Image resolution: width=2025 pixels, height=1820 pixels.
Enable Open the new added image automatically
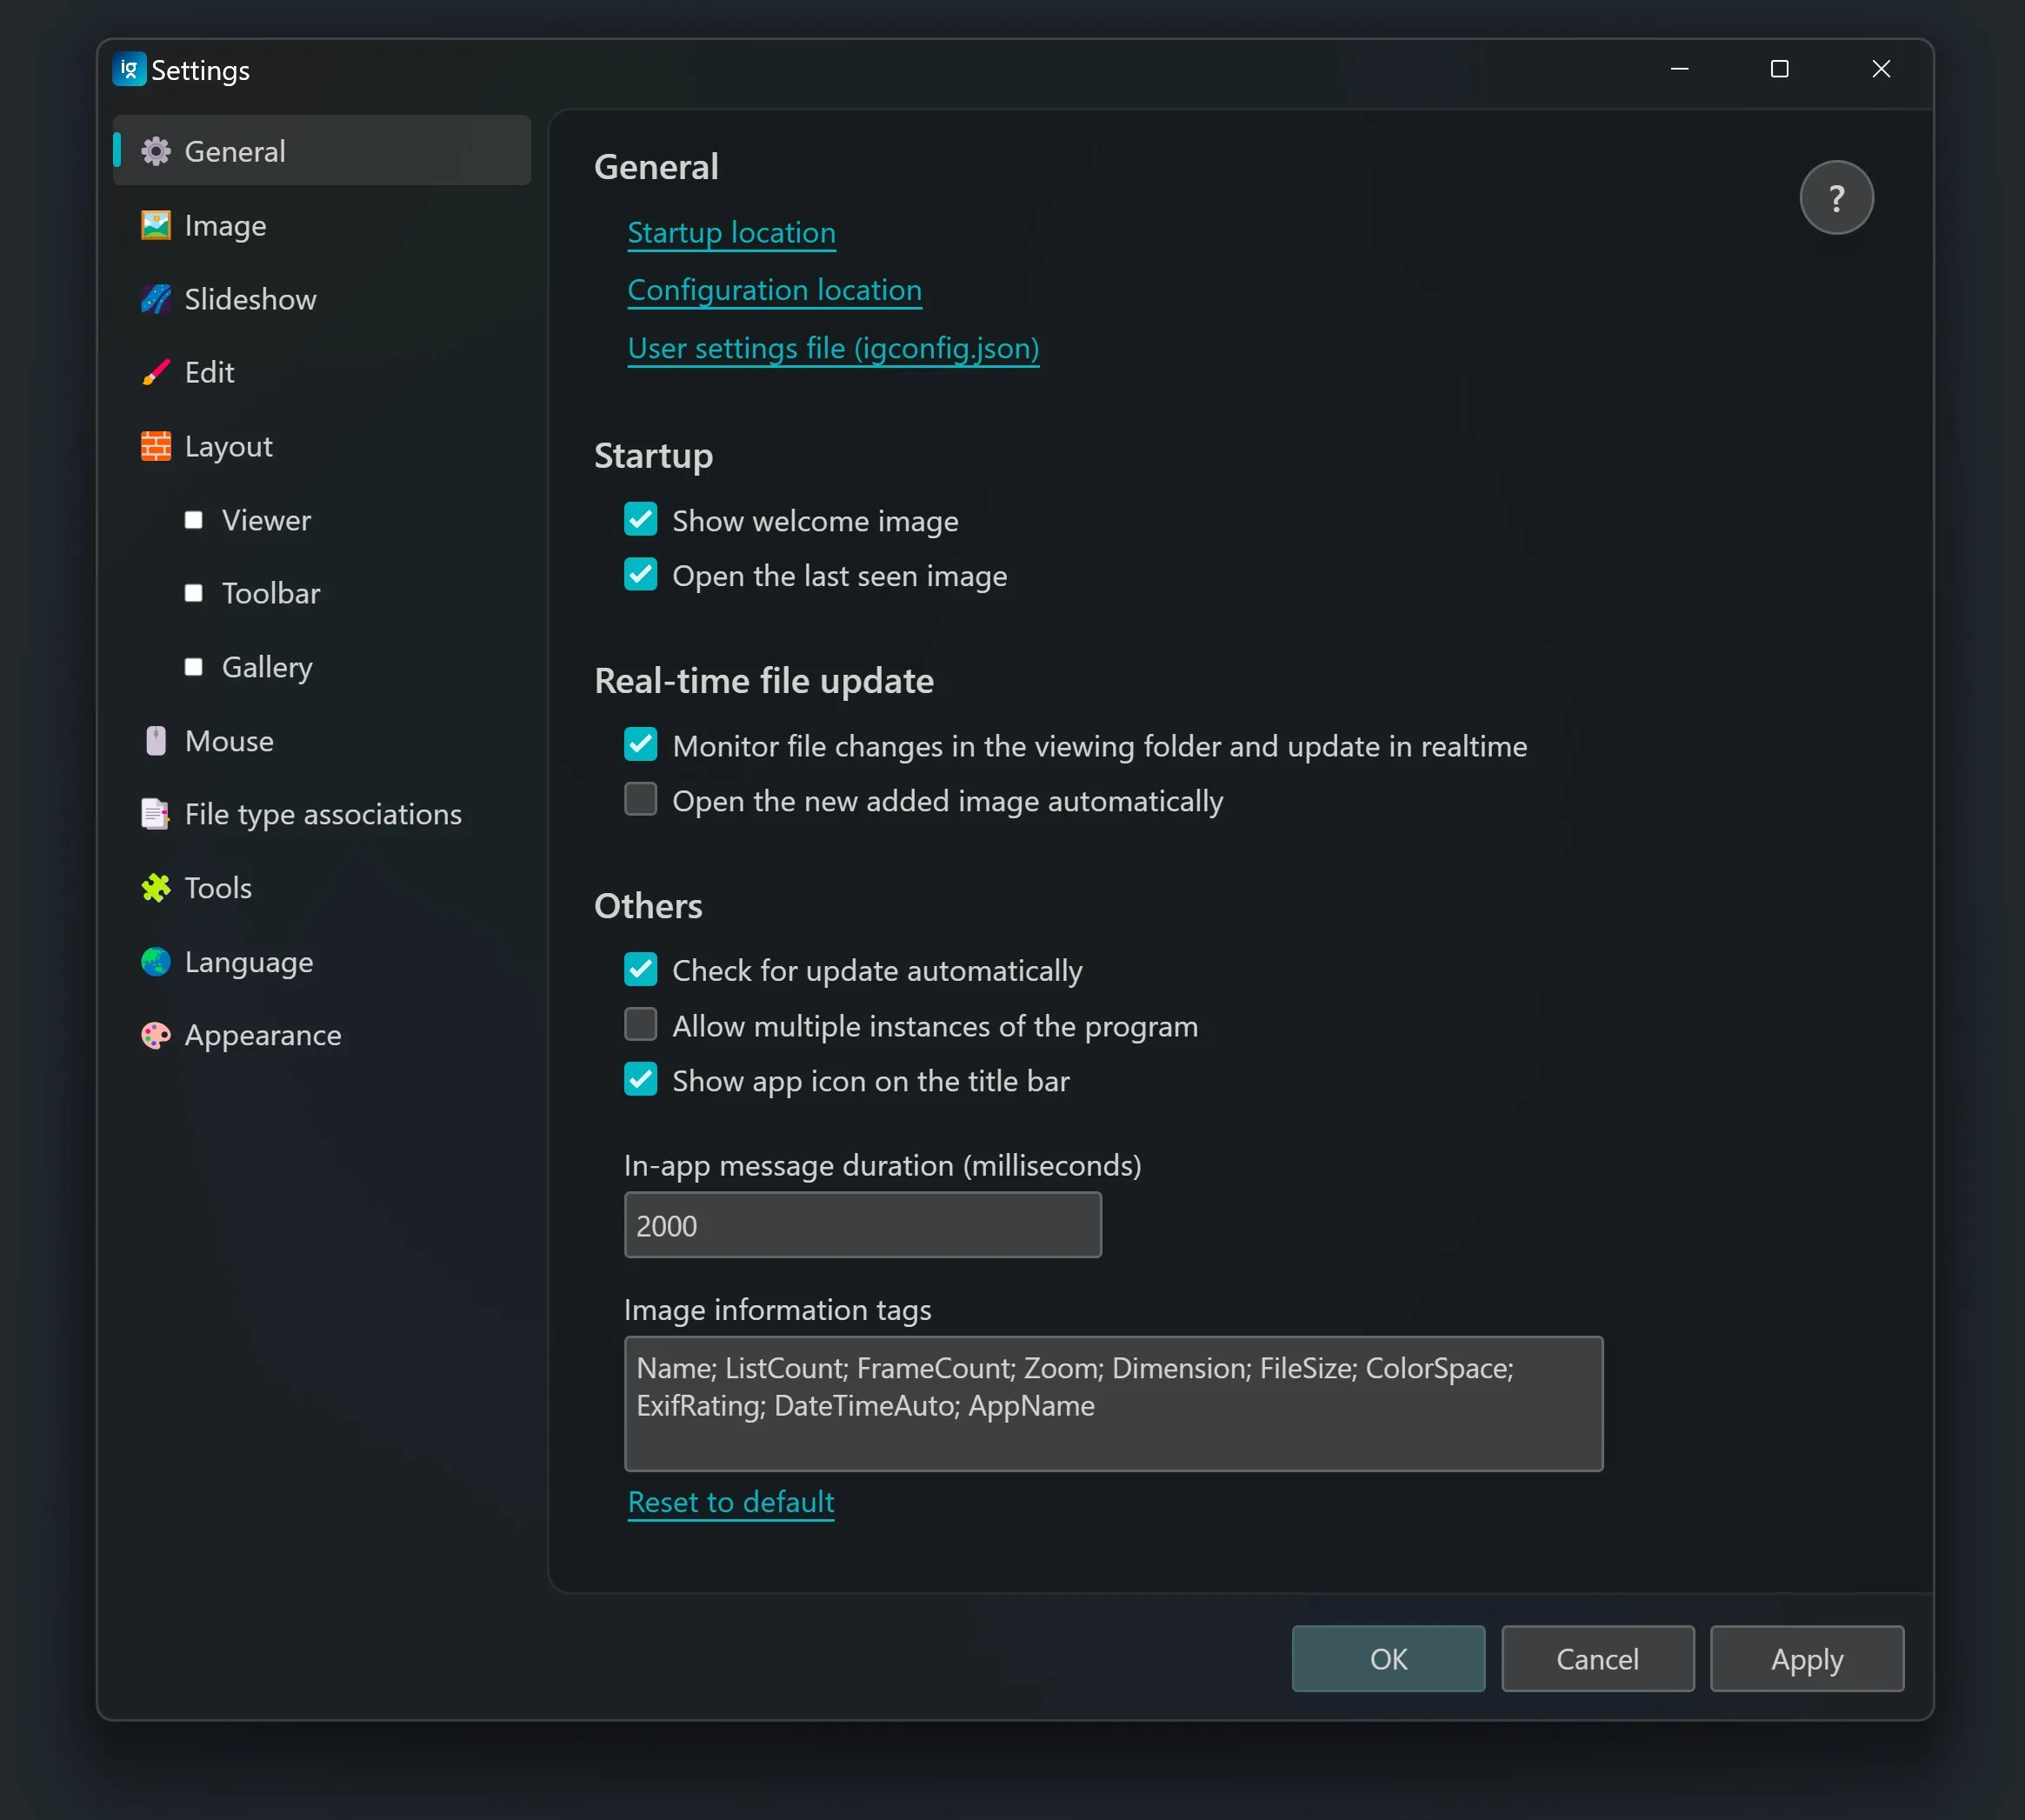[x=640, y=799]
